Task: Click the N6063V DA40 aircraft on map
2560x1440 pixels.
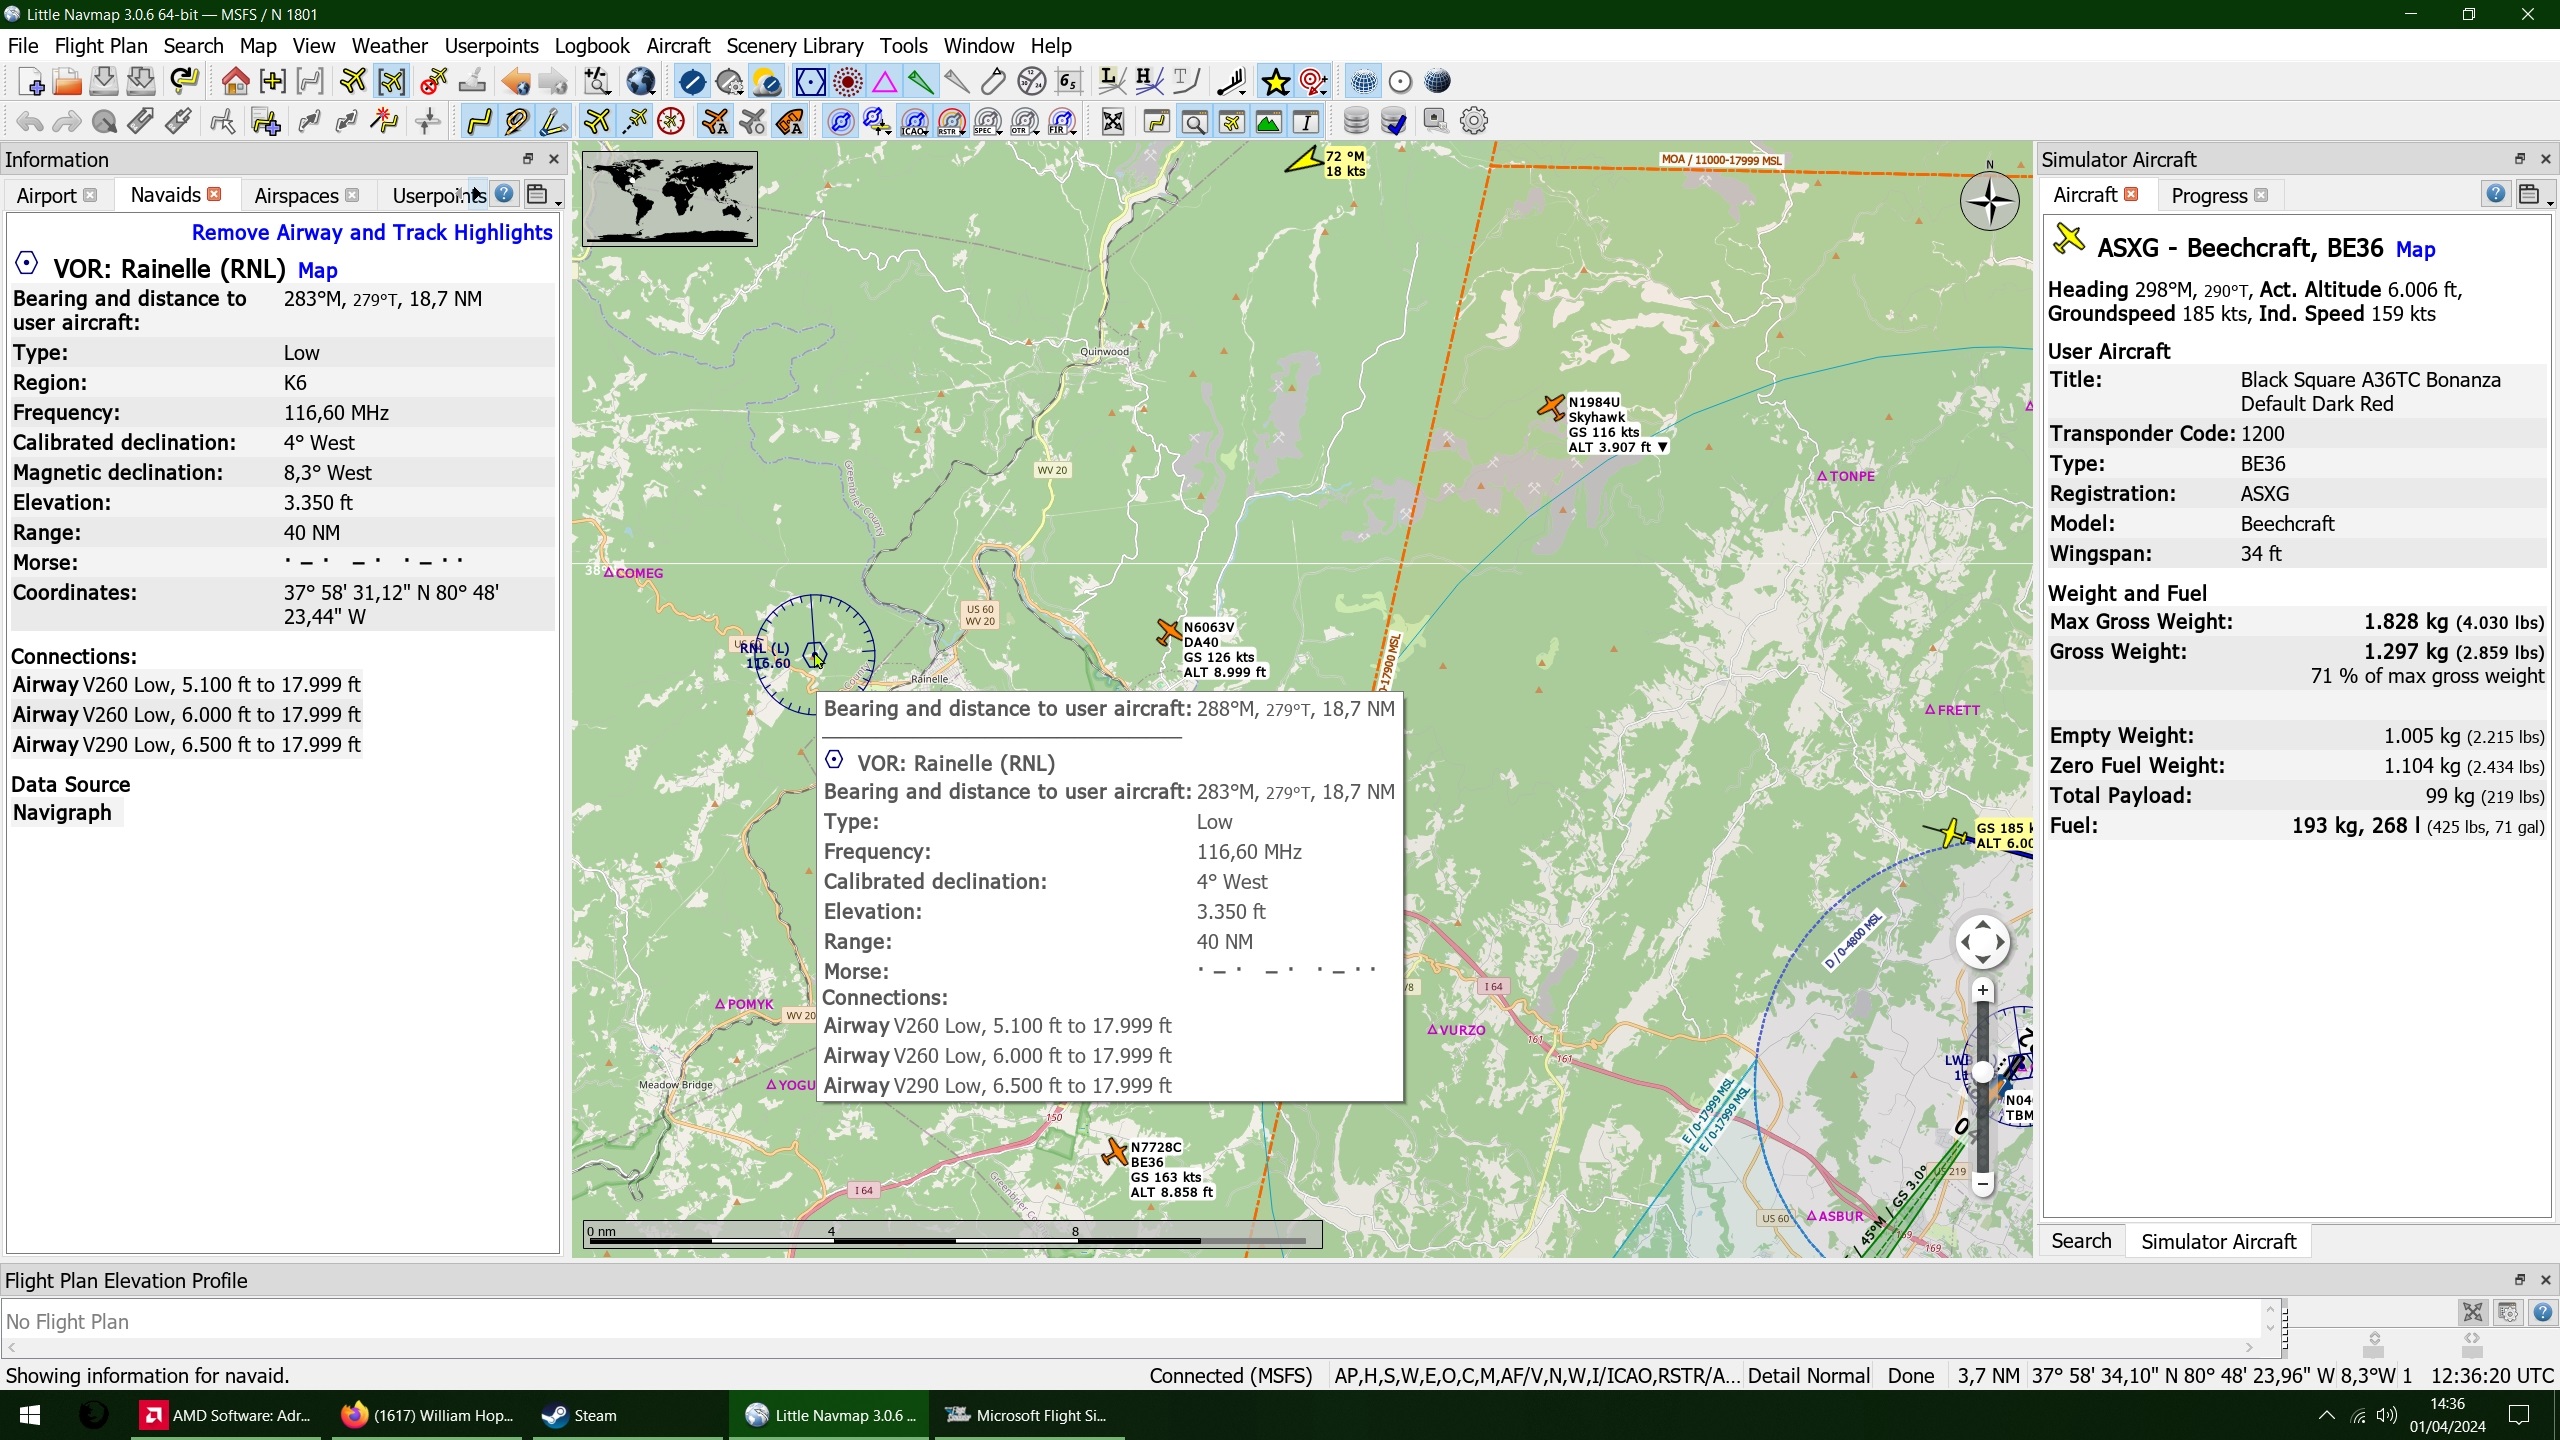Action: (x=1168, y=632)
